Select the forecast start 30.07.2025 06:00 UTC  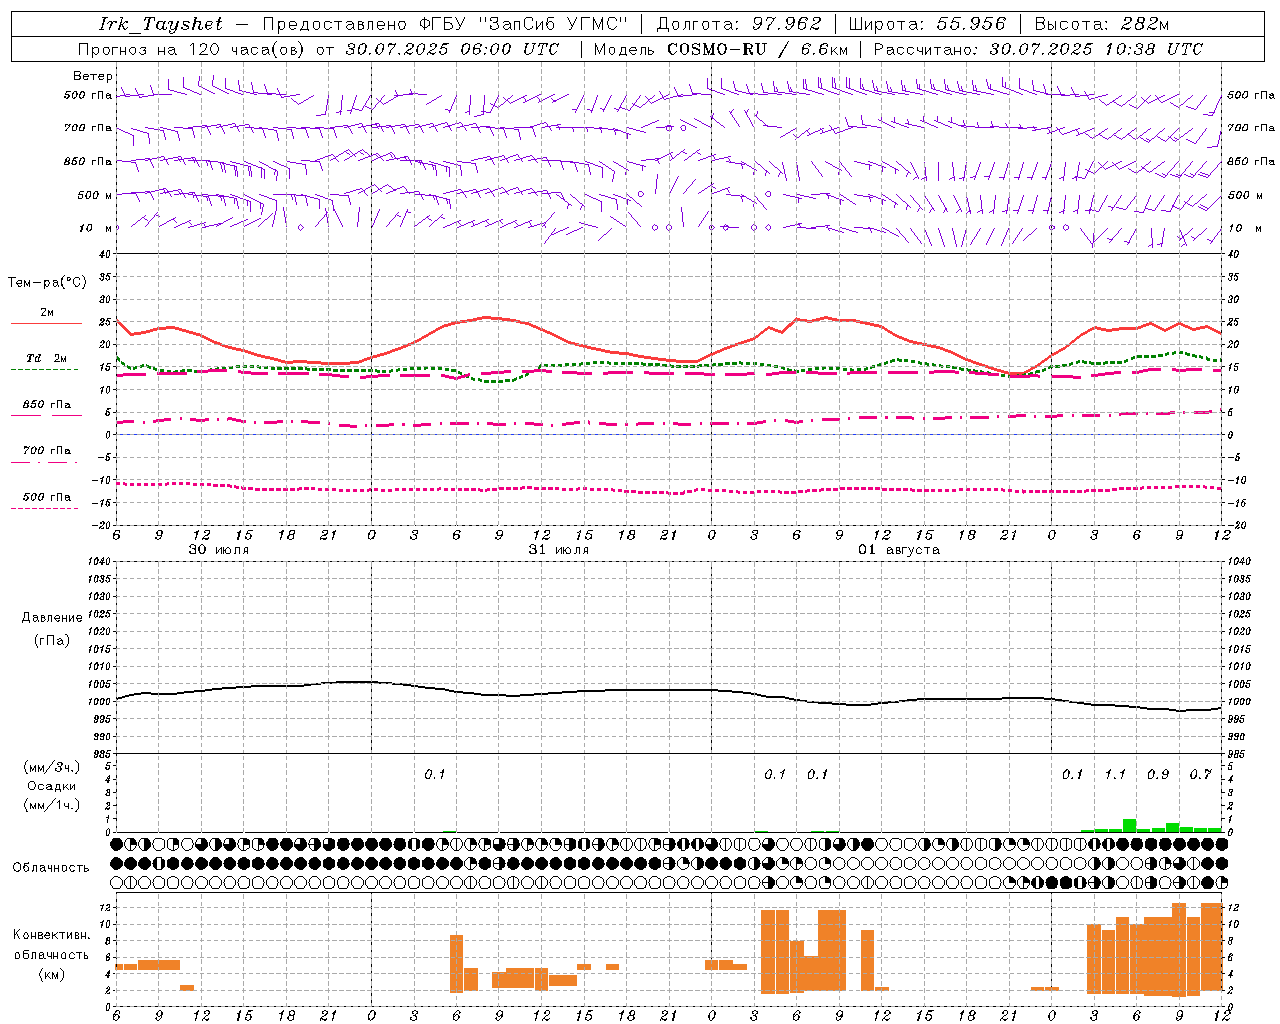tap(453, 49)
